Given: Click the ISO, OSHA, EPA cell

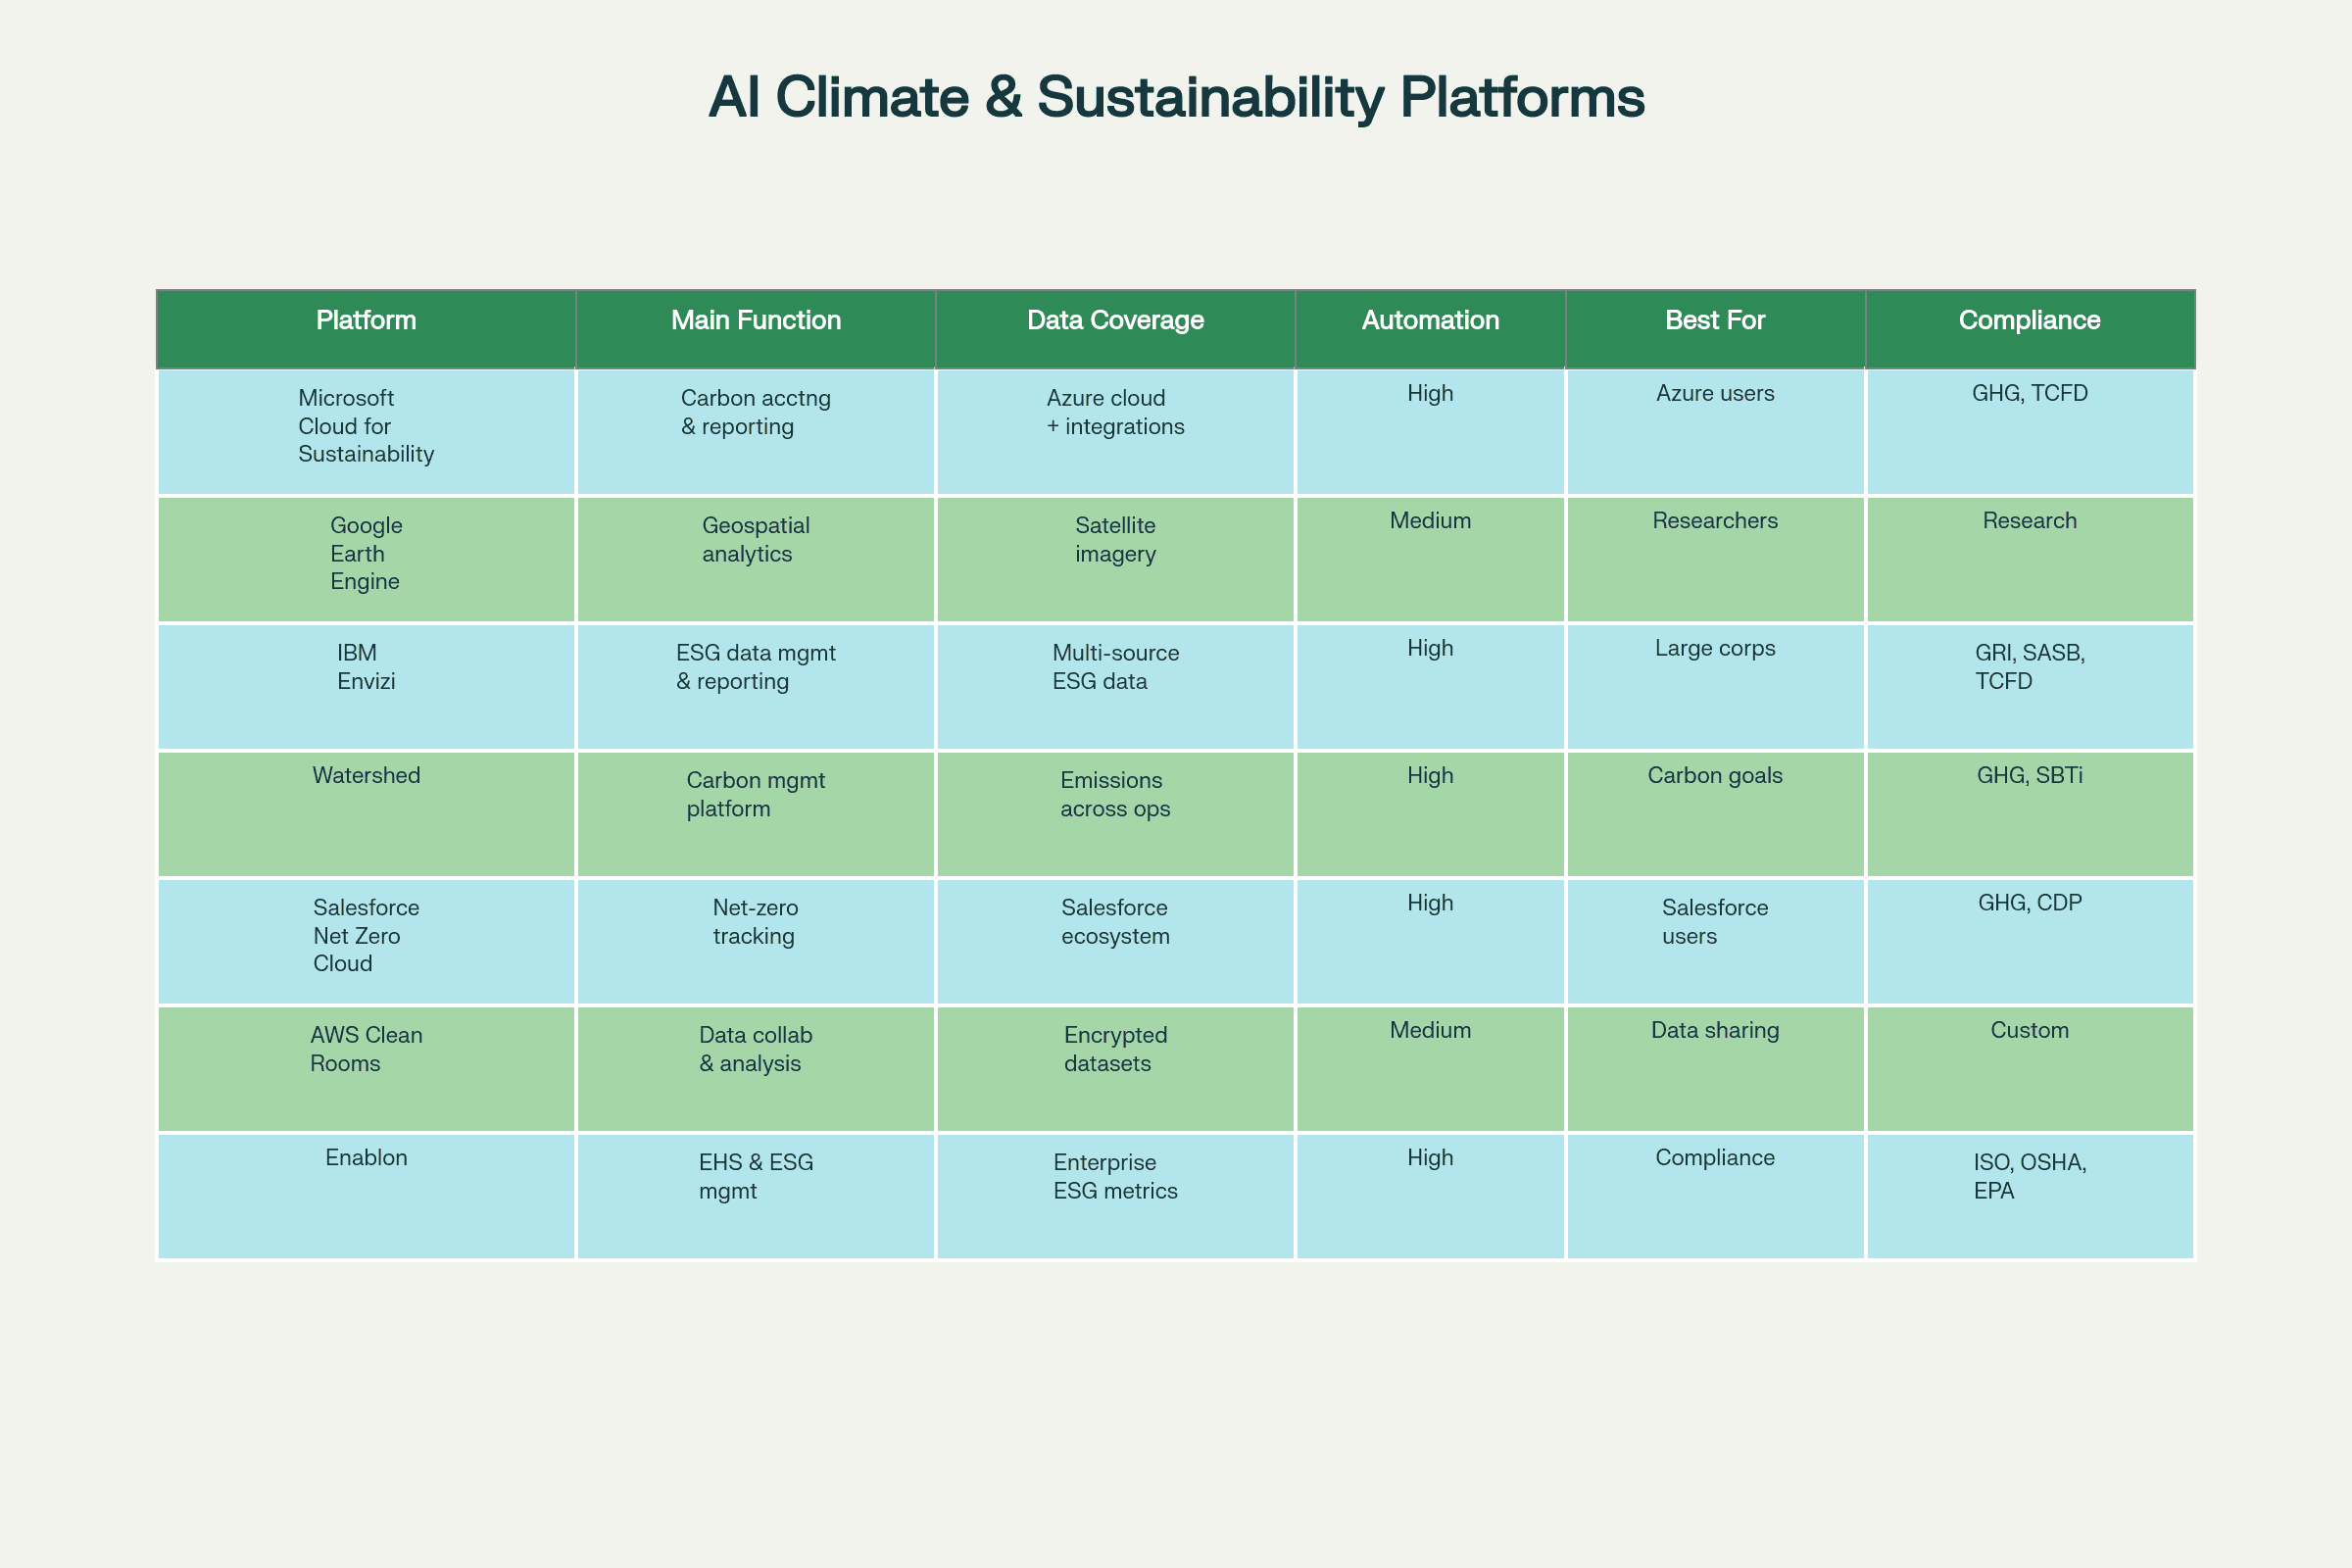Looking at the screenshot, I should [x=2030, y=1196].
